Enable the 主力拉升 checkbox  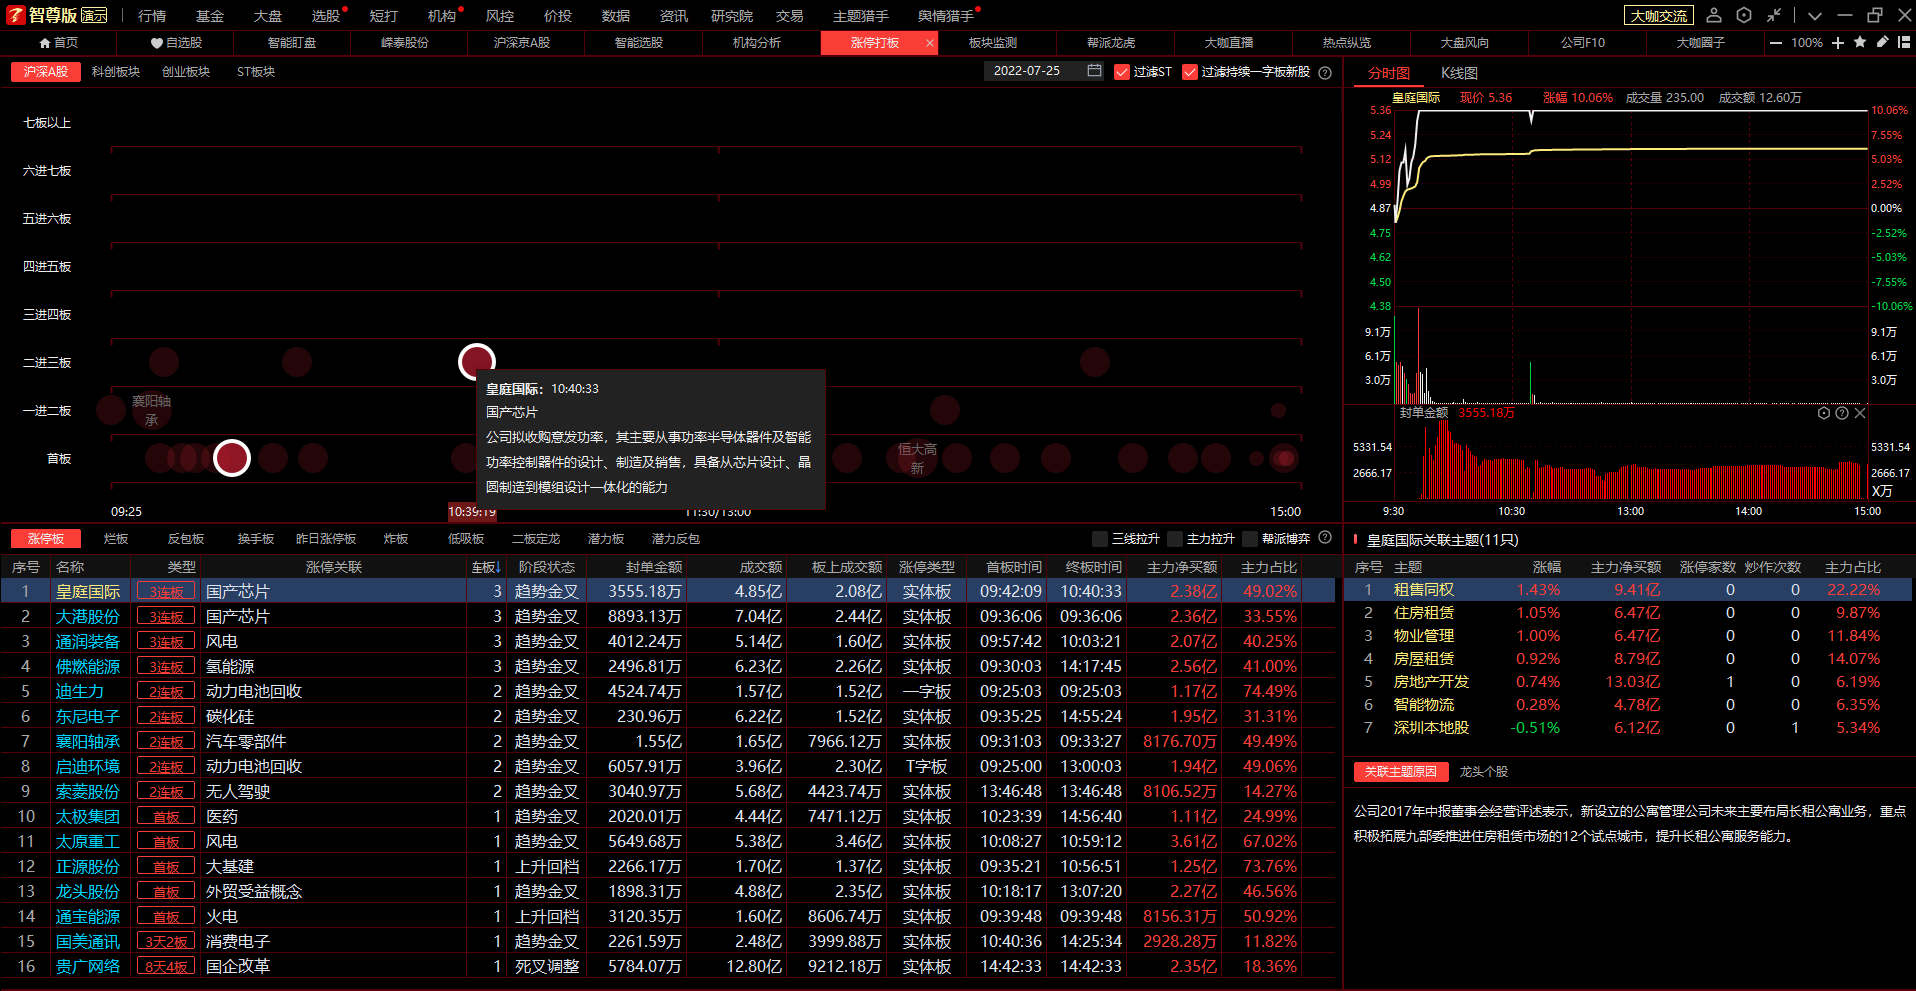pos(1175,539)
